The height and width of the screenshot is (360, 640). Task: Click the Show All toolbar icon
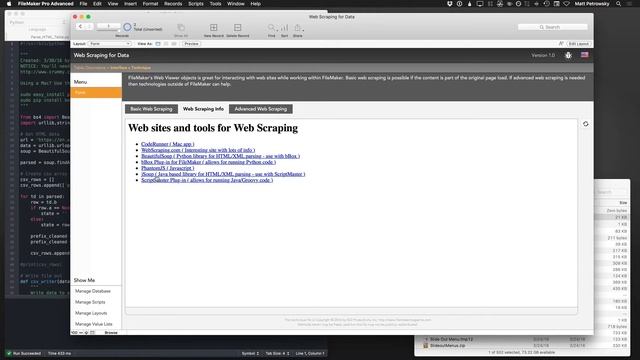coord(181,28)
